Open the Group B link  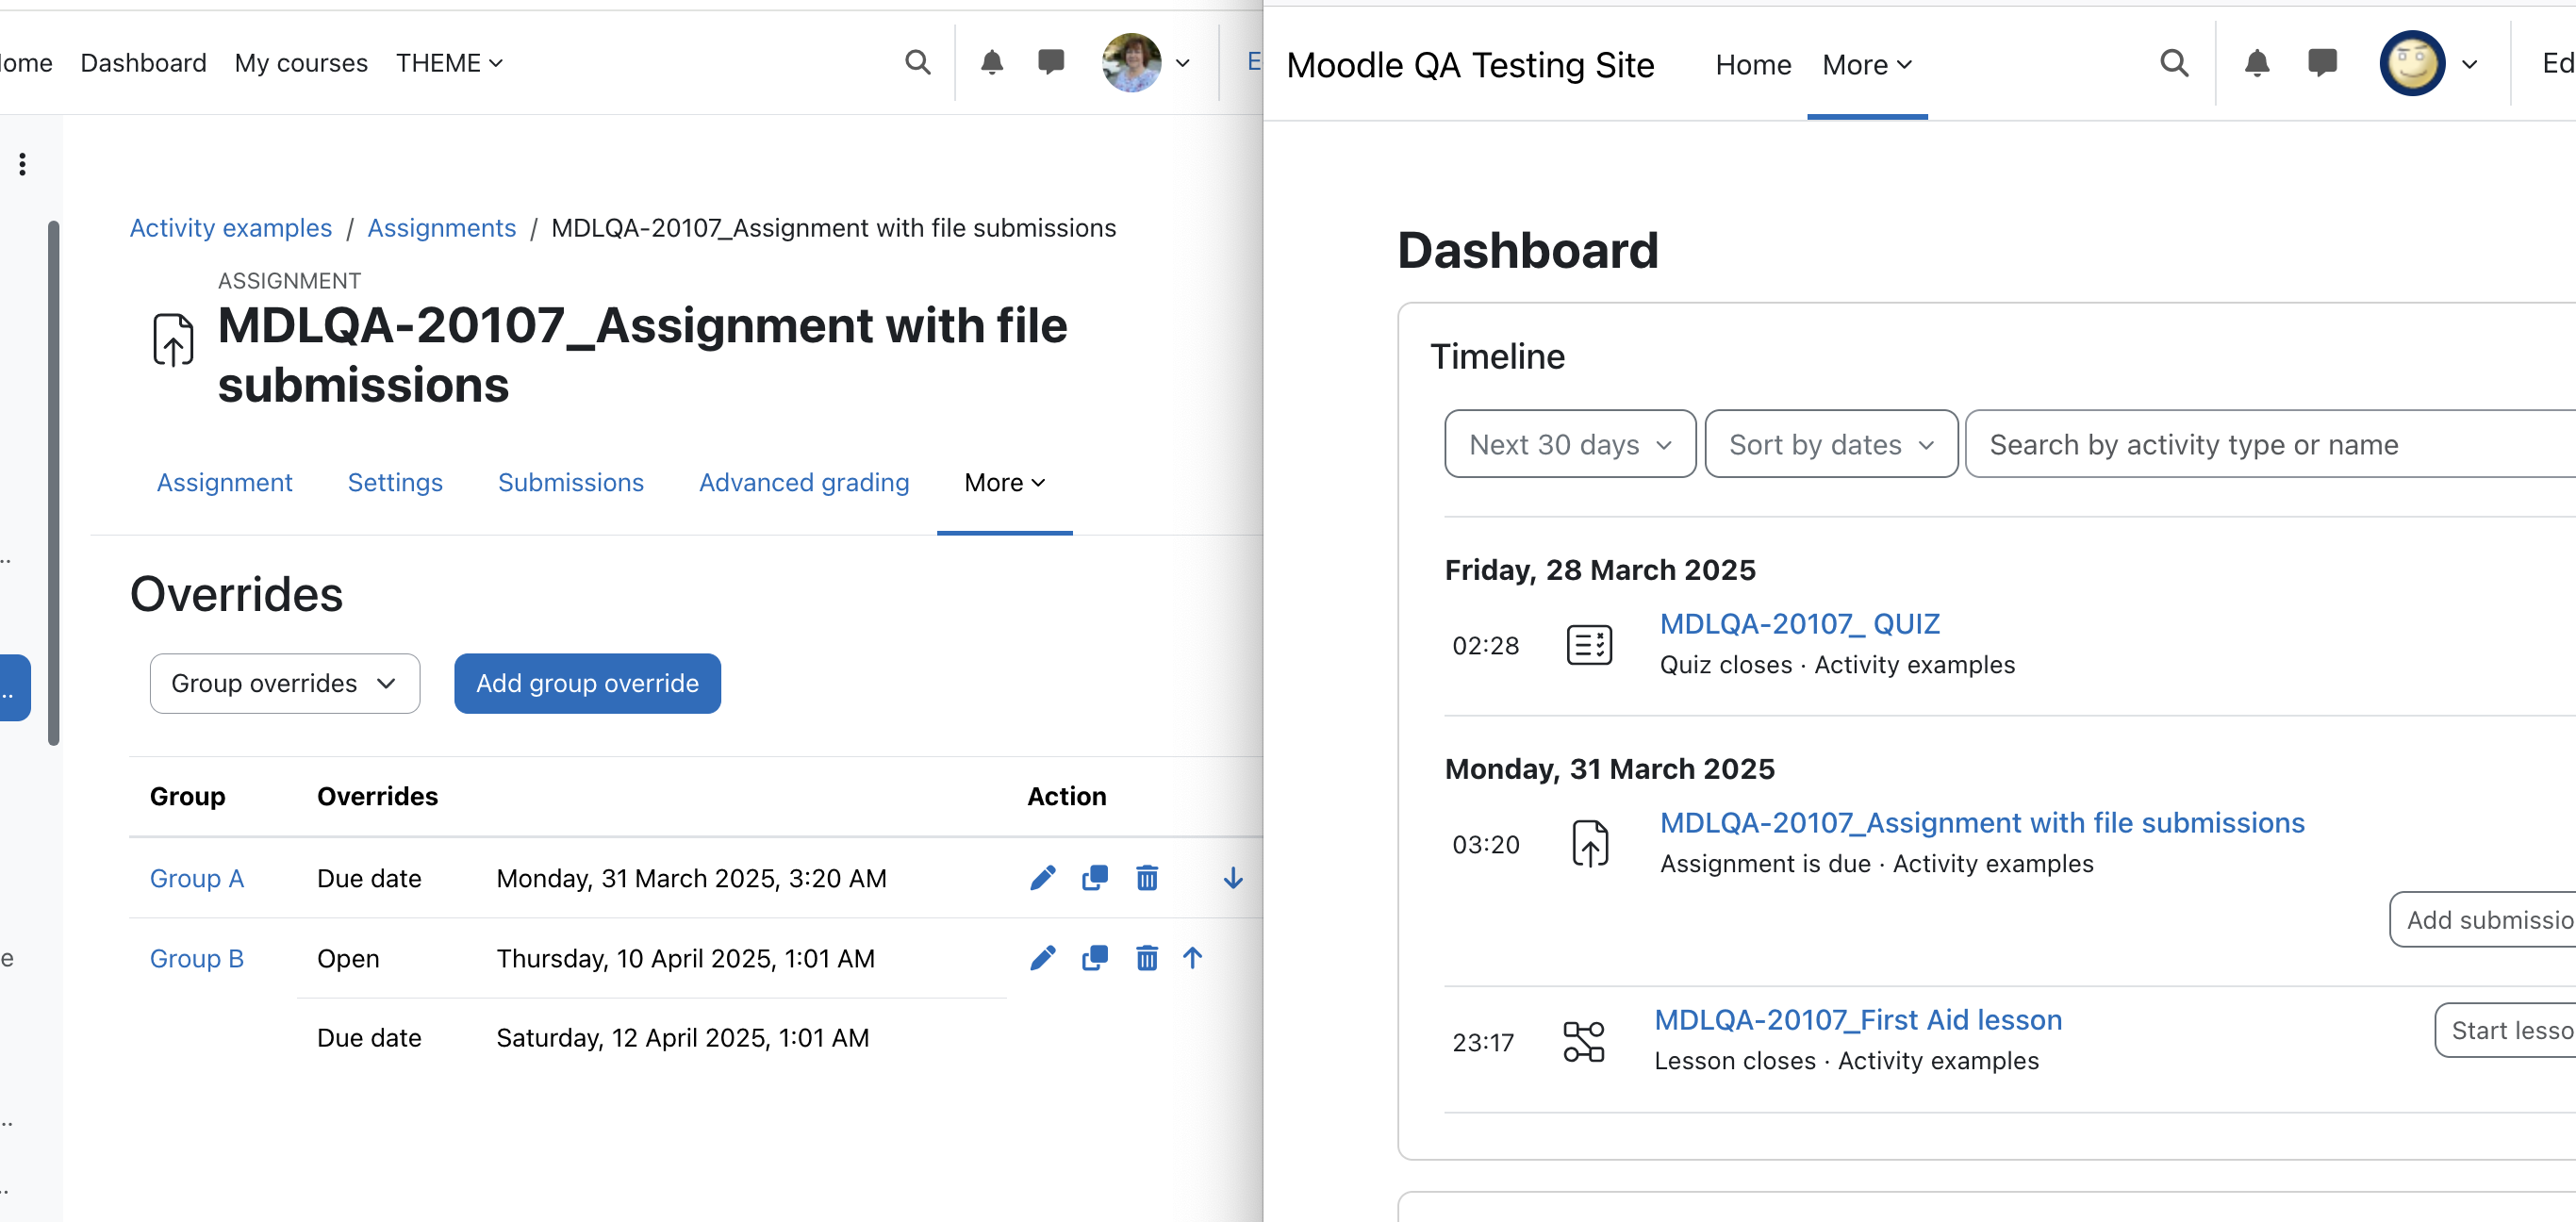tap(196, 957)
